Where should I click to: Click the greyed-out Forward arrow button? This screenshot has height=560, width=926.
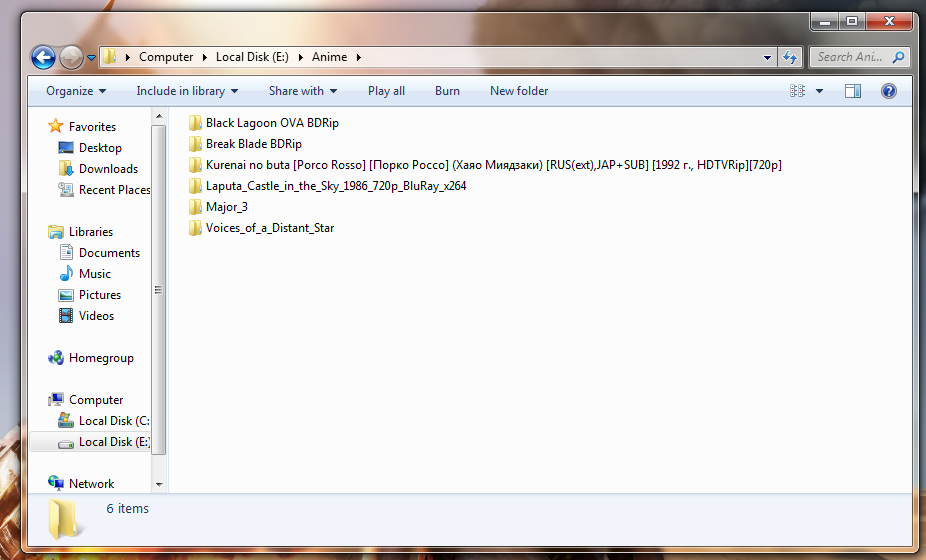pyautogui.click(x=71, y=57)
